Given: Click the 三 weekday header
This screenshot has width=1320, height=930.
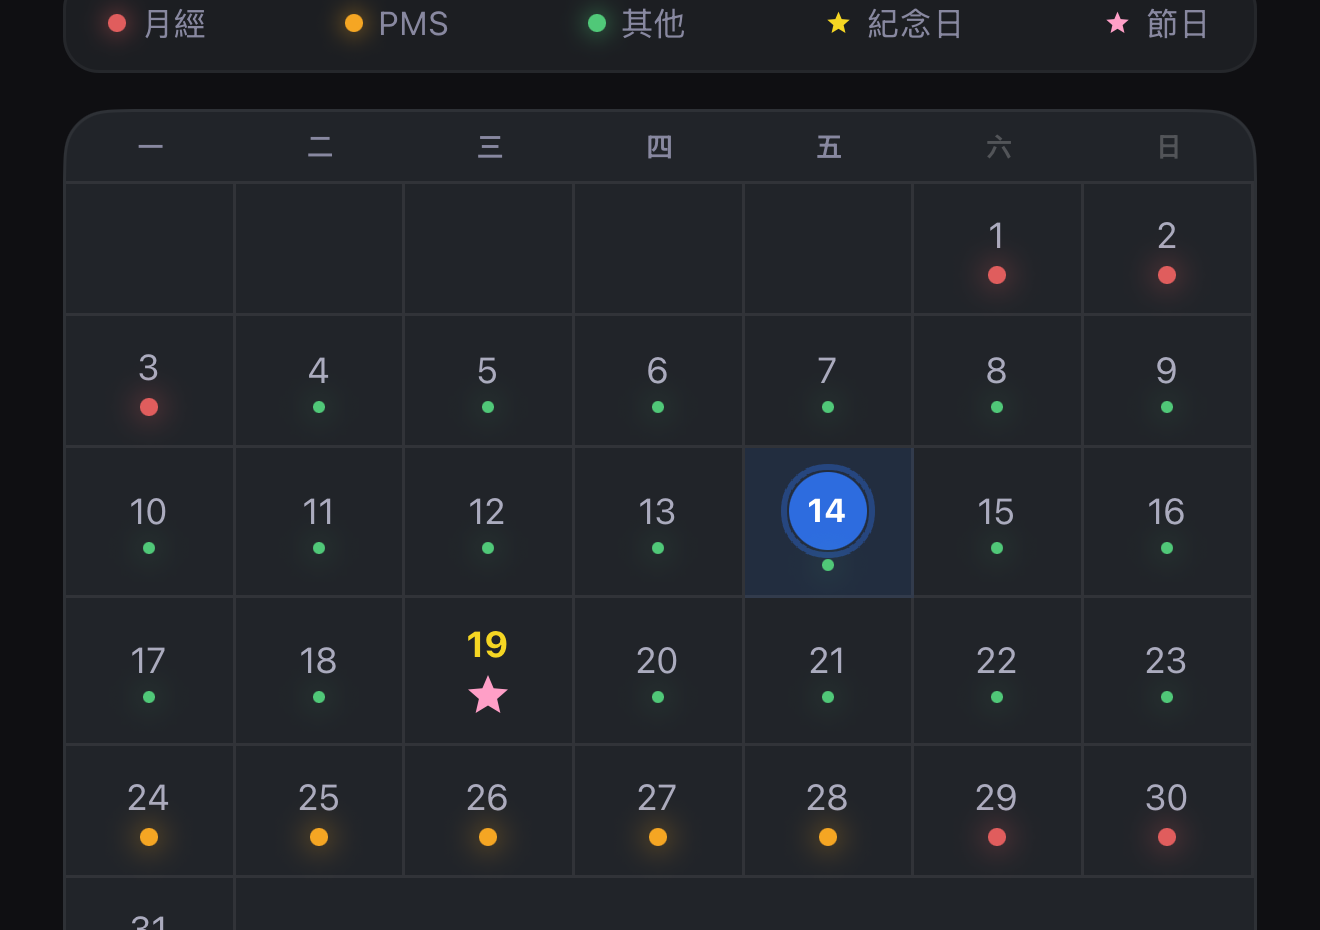Looking at the screenshot, I should (x=490, y=147).
